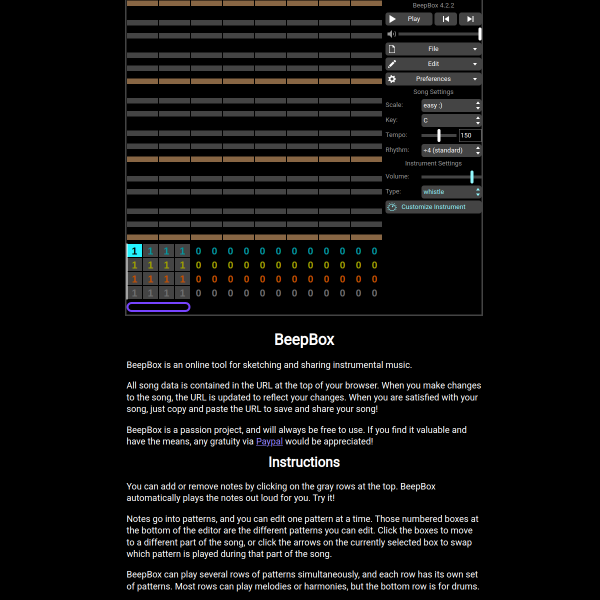Change the Scale selector from easy
This screenshot has width=600, height=600.
pos(451,105)
